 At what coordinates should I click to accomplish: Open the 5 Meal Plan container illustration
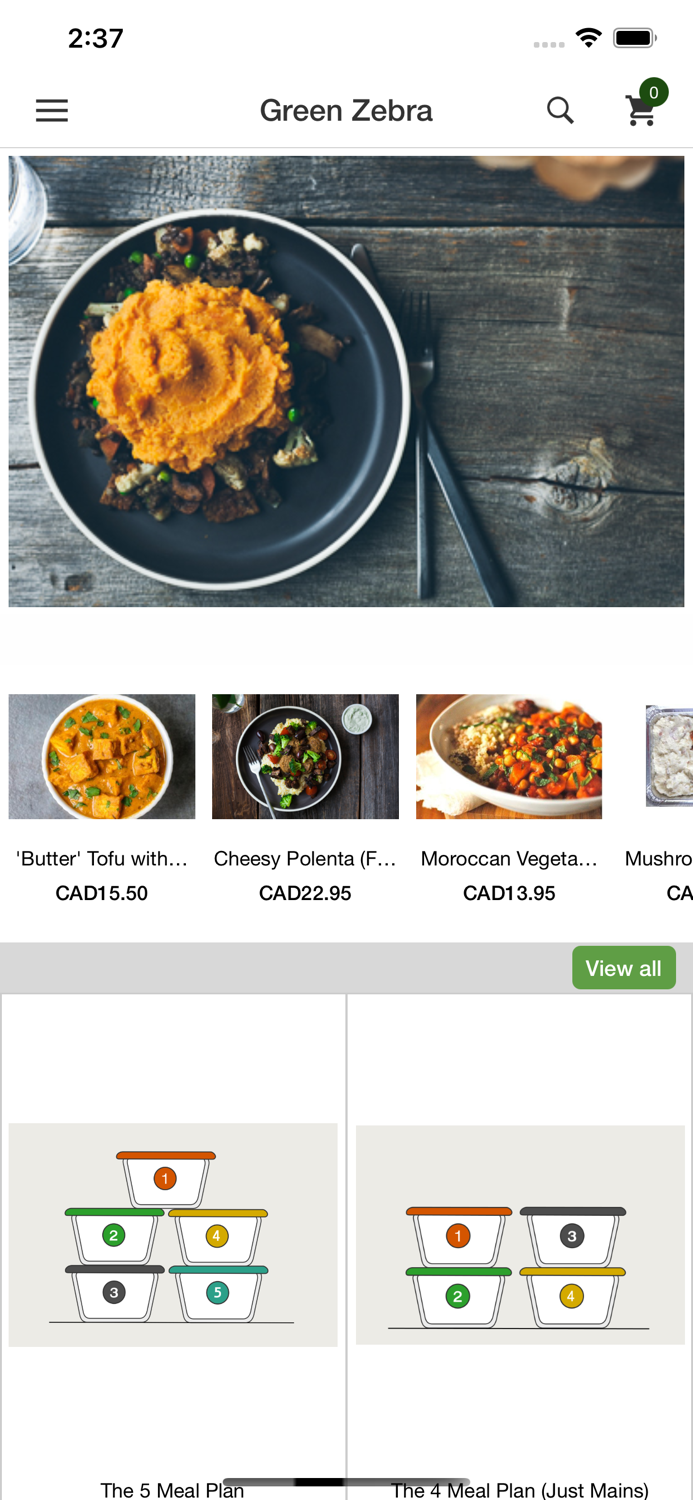[x=173, y=1235]
